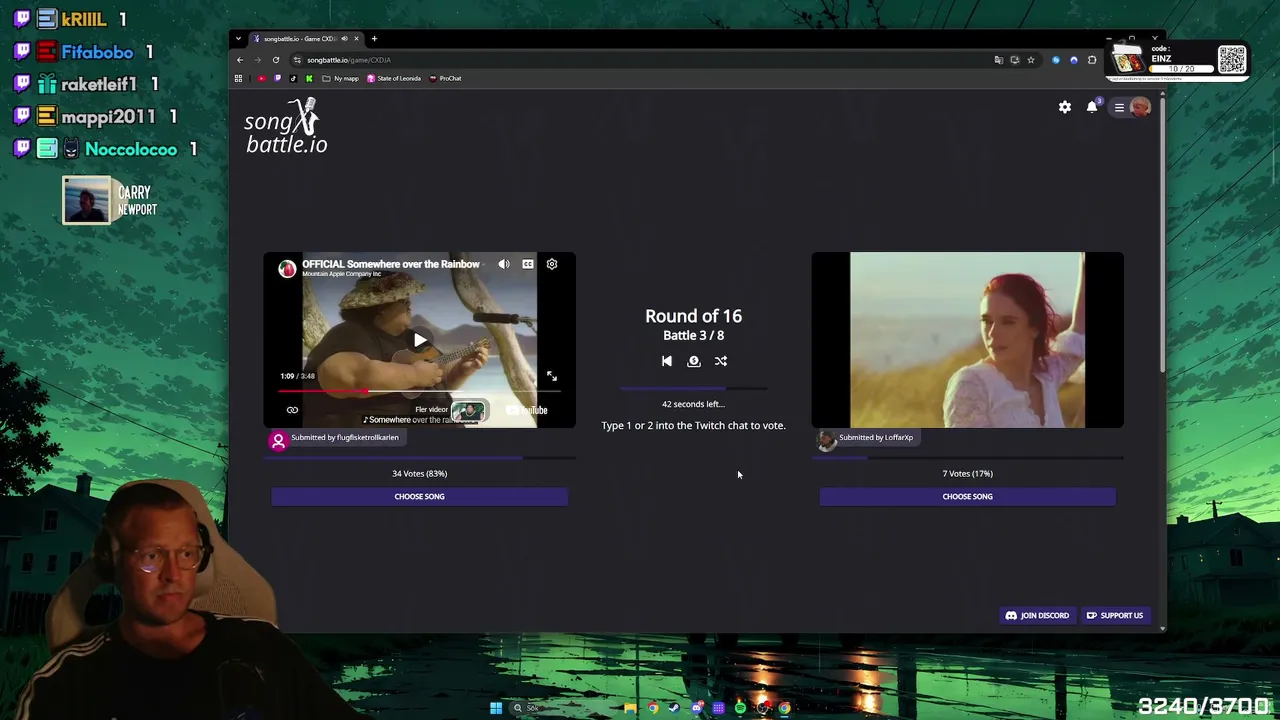Screen dimensions: 1280x720
Task: Open the Mountain Apple Company channel avatar
Action: (x=287, y=268)
